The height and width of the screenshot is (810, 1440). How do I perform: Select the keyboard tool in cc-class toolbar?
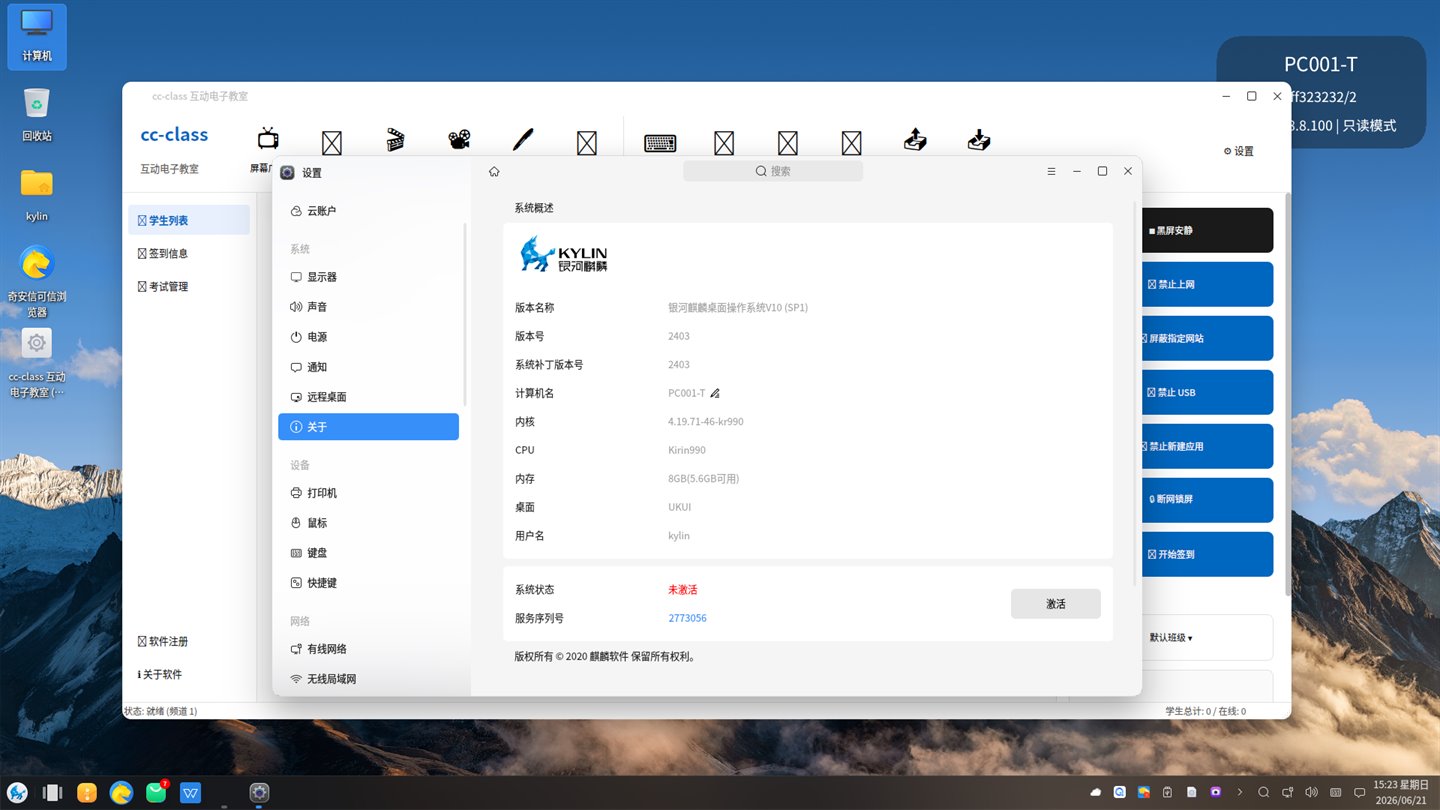[660, 142]
